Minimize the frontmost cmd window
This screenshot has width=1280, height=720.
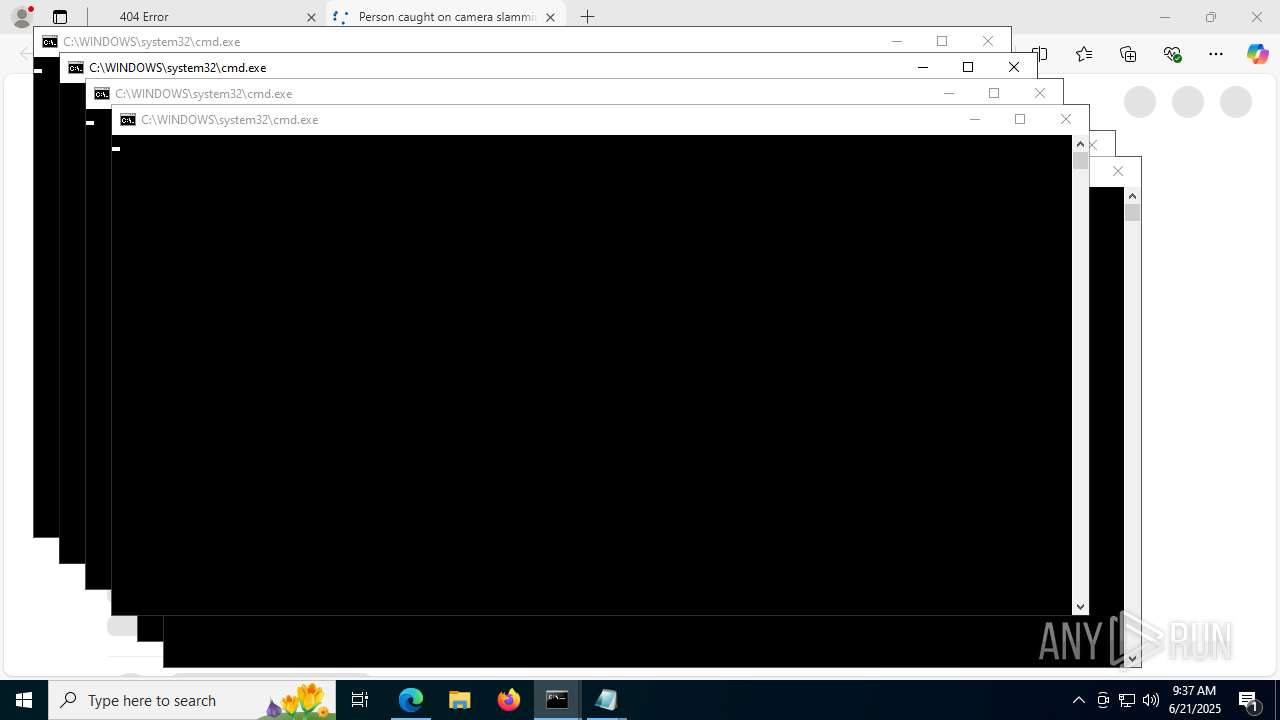coord(975,120)
